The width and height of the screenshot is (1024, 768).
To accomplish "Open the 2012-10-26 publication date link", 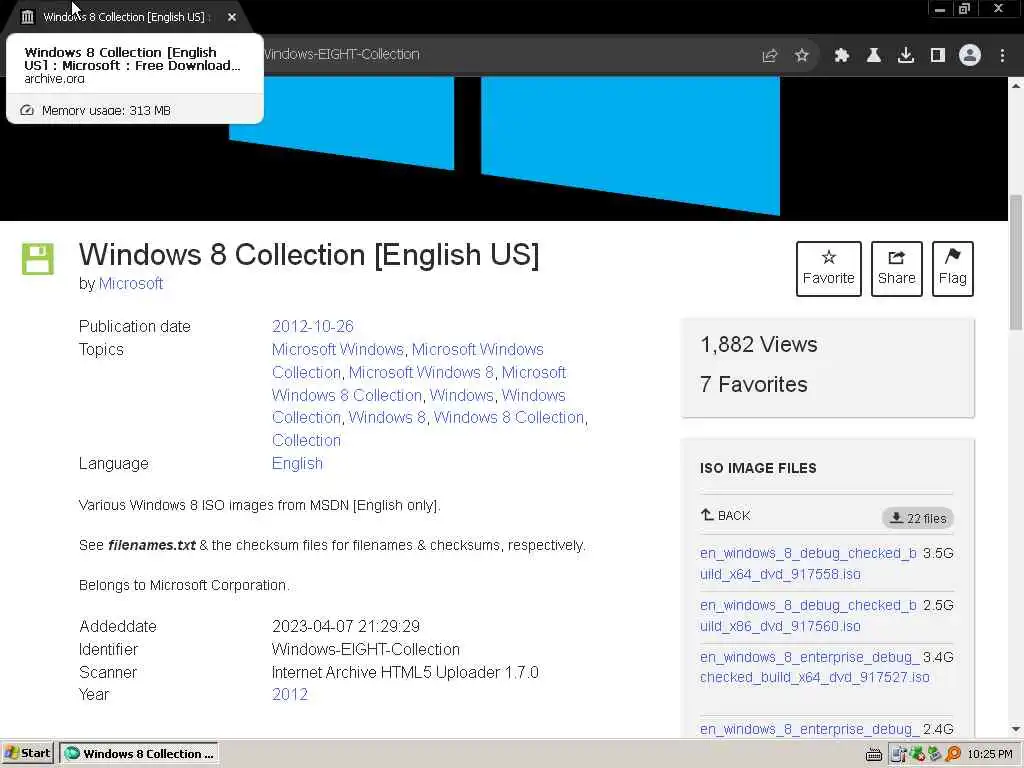I will click(x=312, y=326).
